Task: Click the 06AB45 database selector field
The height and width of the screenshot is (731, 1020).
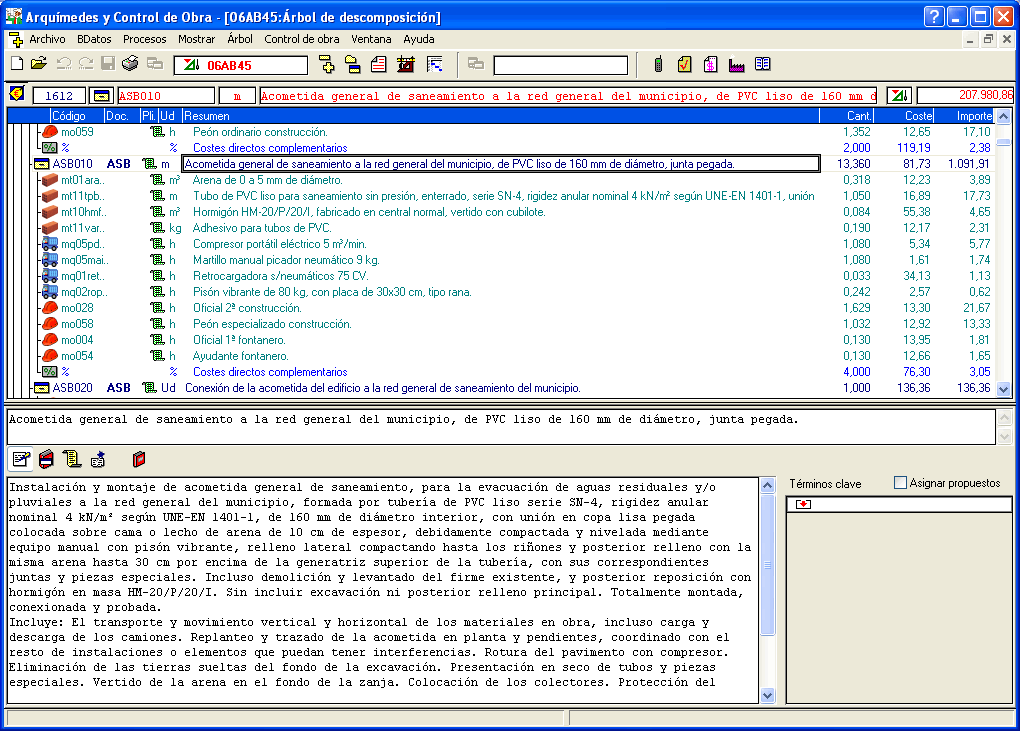Action: (x=241, y=65)
